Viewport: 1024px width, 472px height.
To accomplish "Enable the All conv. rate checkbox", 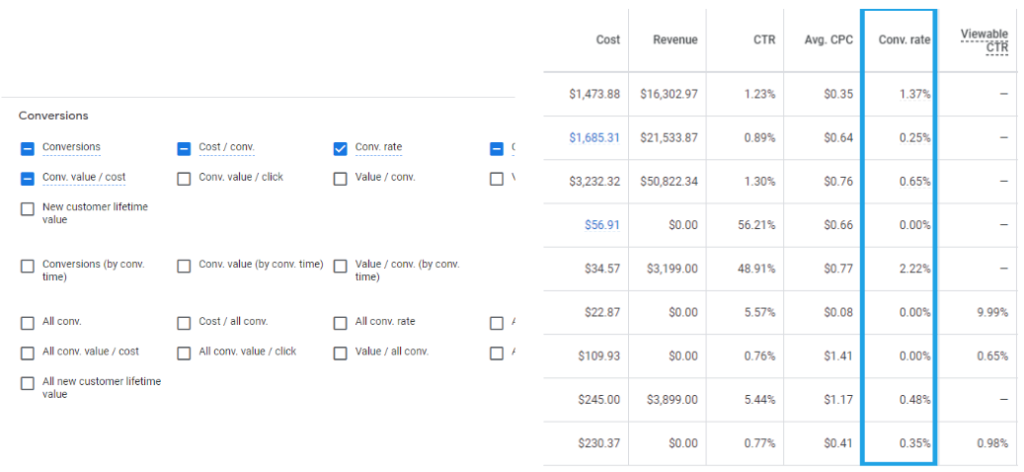I will coord(340,323).
